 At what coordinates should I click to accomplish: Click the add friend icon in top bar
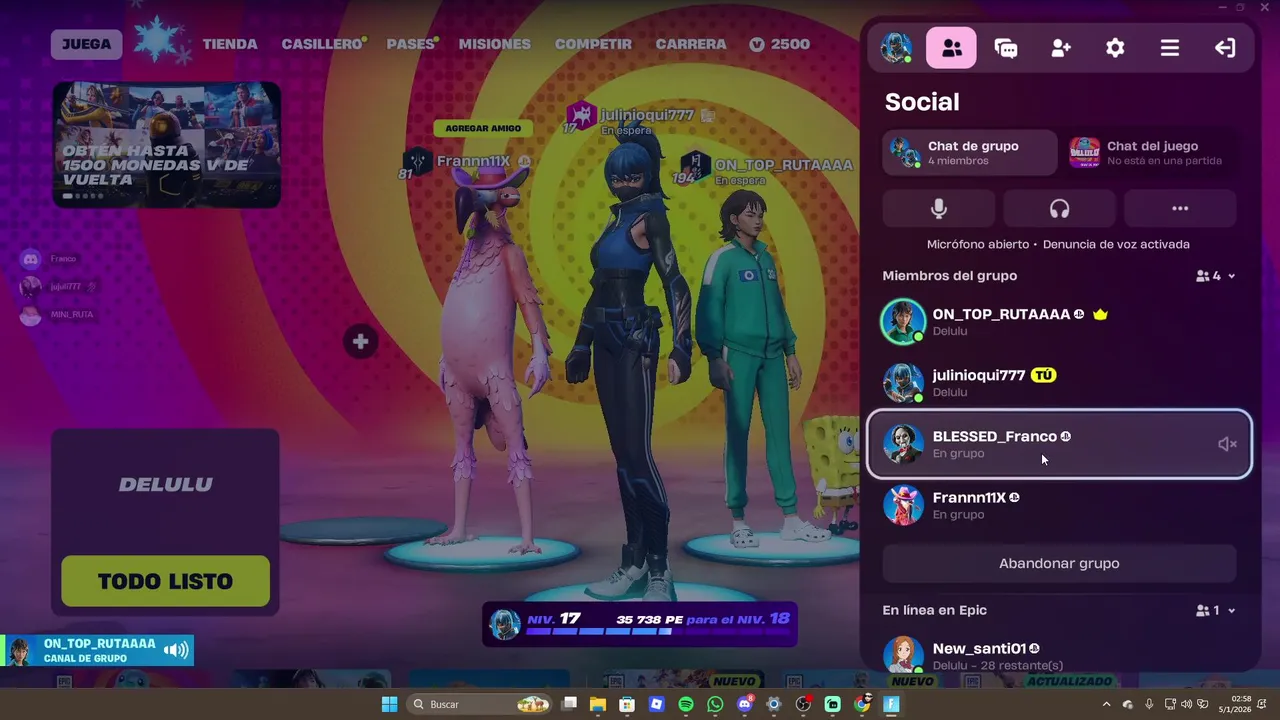[1061, 48]
